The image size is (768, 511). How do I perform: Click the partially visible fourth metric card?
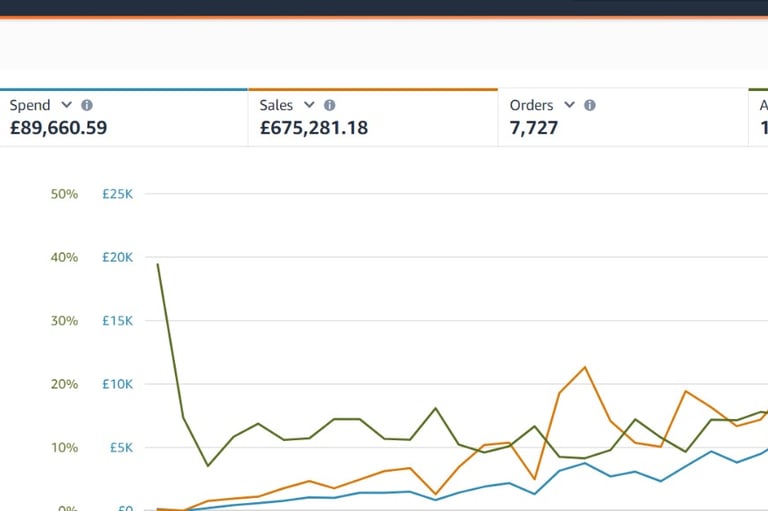759,117
